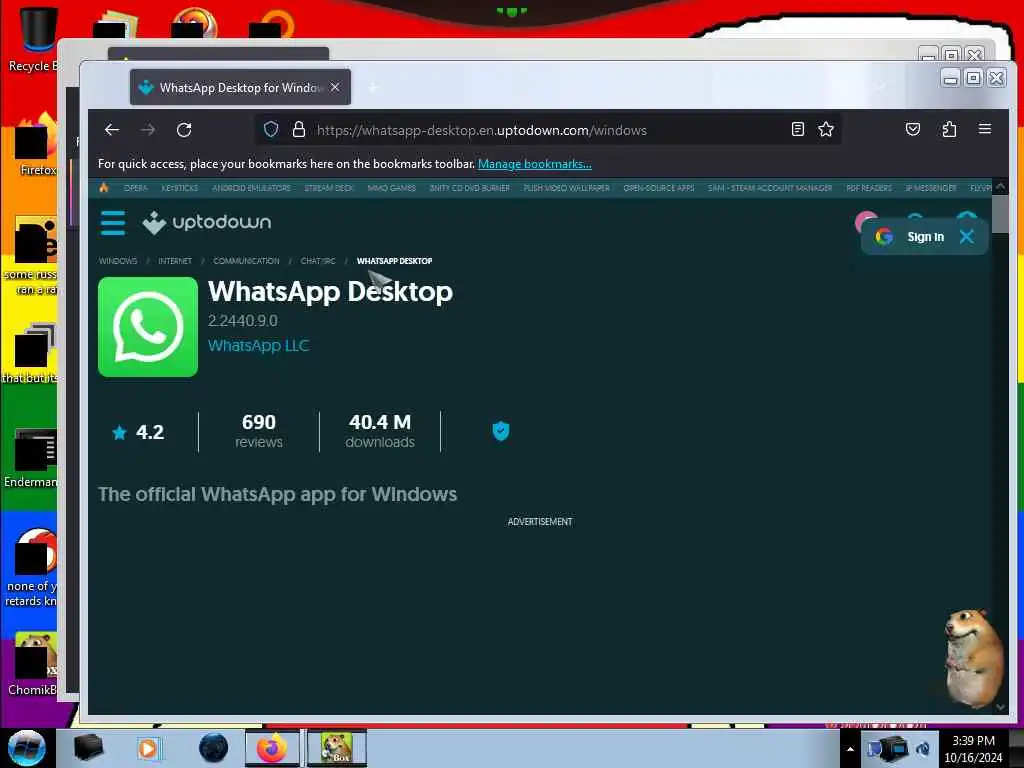
Task: Open the volume control in tray
Action: [x=923, y=749]
